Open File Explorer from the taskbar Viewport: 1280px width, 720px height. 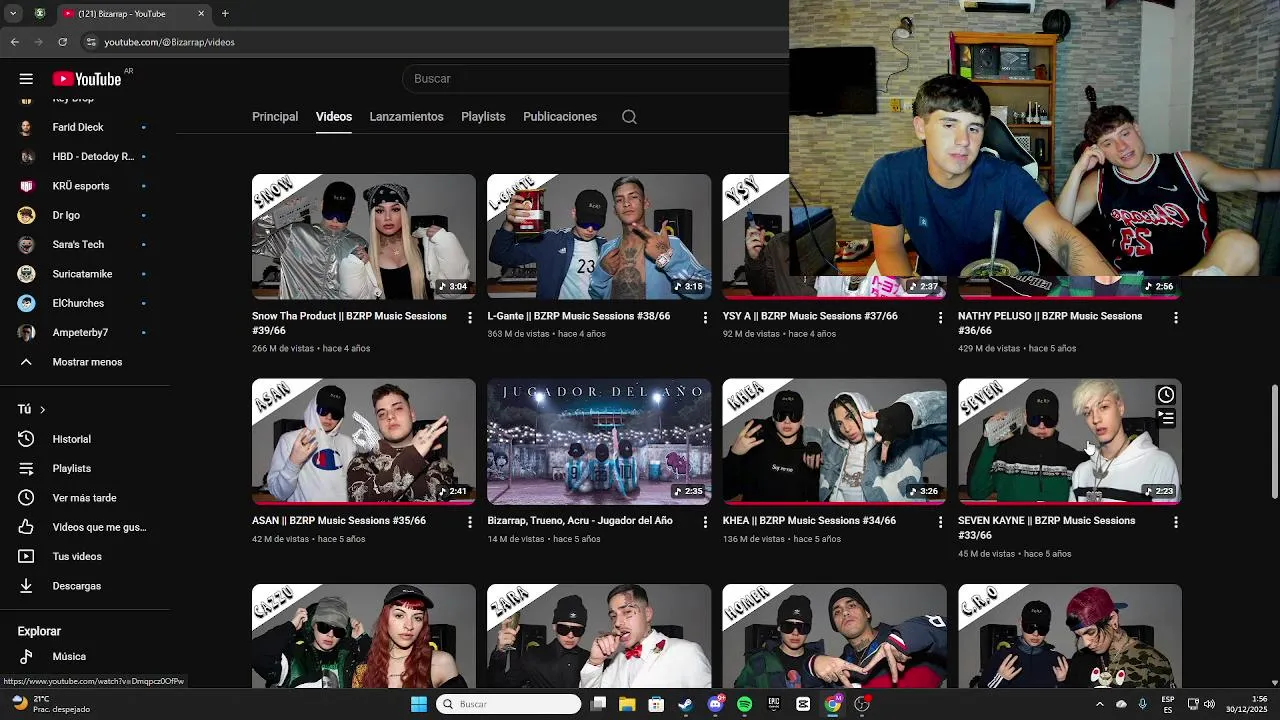click(627, 704)
